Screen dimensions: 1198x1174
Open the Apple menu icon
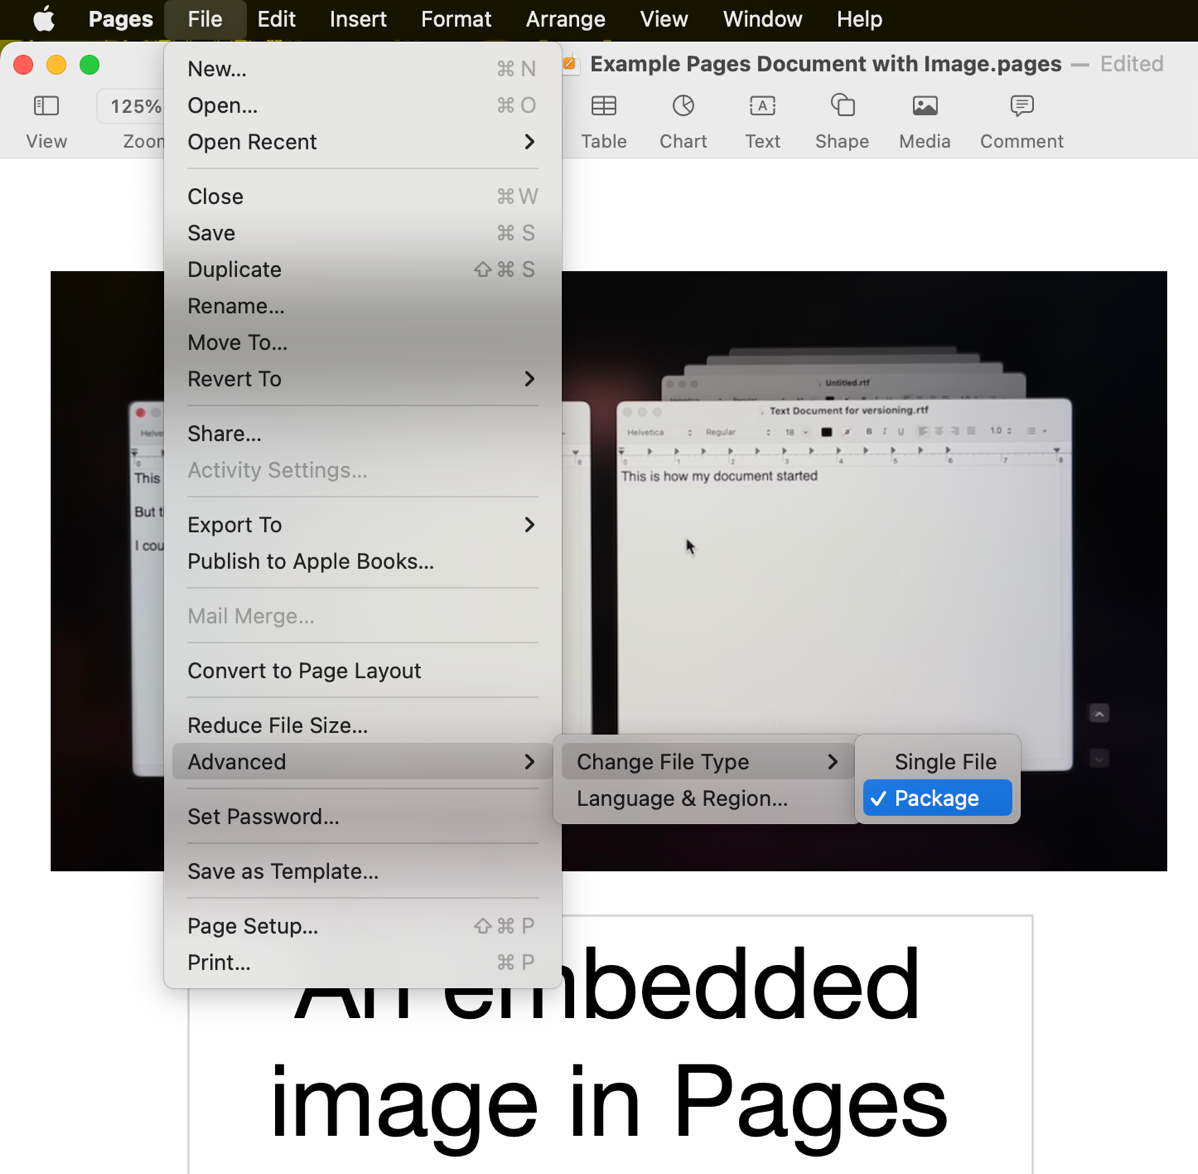[44, 19]
